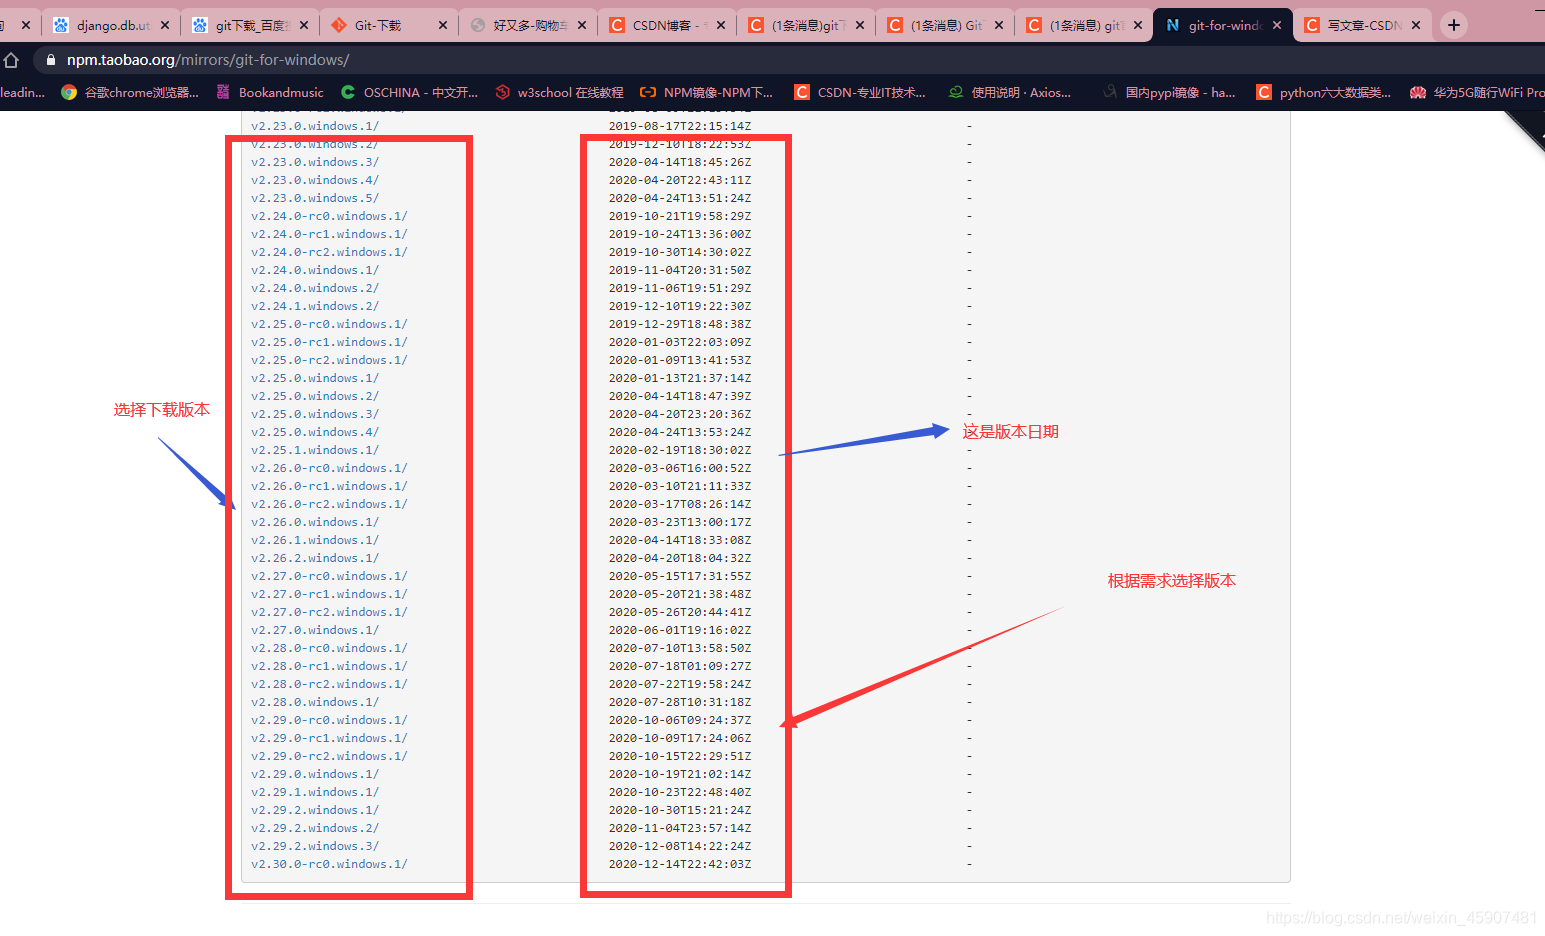The image size is (1545, 936).
Task: Open v2.29.2.windows.2/ link
Action: coord(315,828)
